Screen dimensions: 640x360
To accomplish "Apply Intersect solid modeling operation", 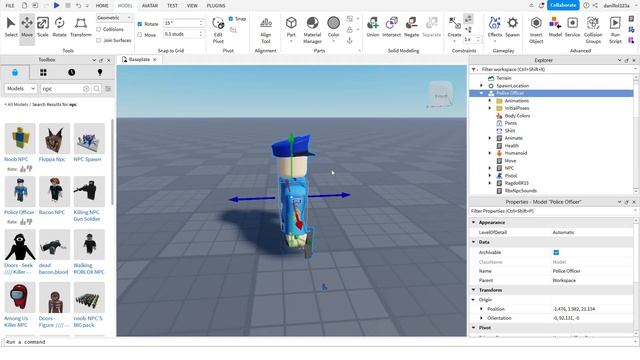I will (x=391, y=27).
